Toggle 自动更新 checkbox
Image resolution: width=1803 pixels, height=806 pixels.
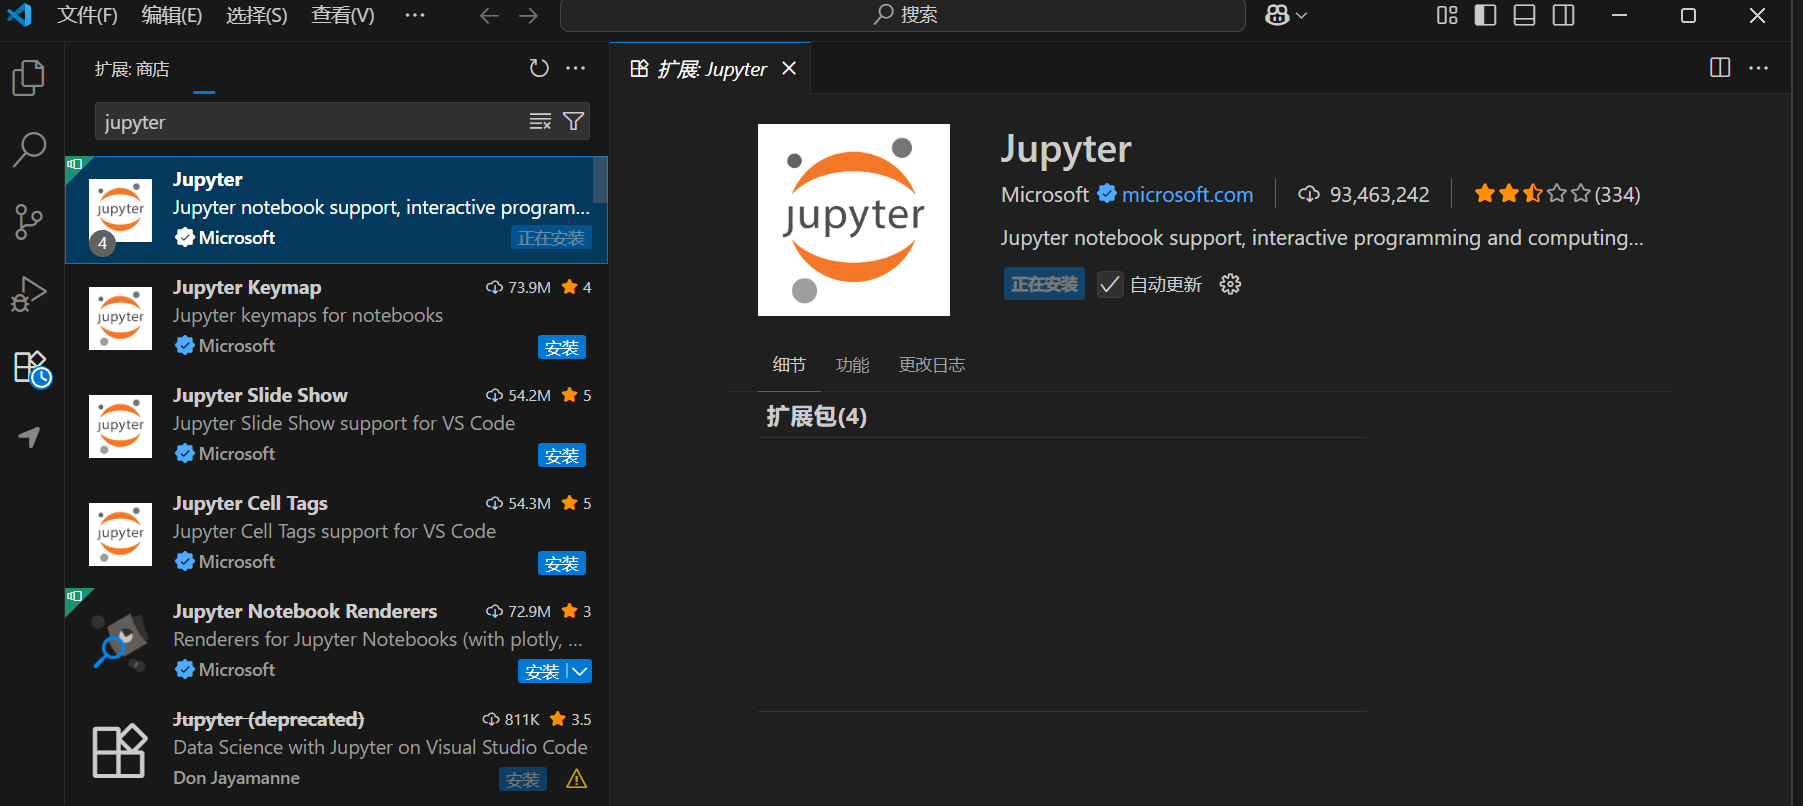pyautogui.click(x=1110, y=284)
